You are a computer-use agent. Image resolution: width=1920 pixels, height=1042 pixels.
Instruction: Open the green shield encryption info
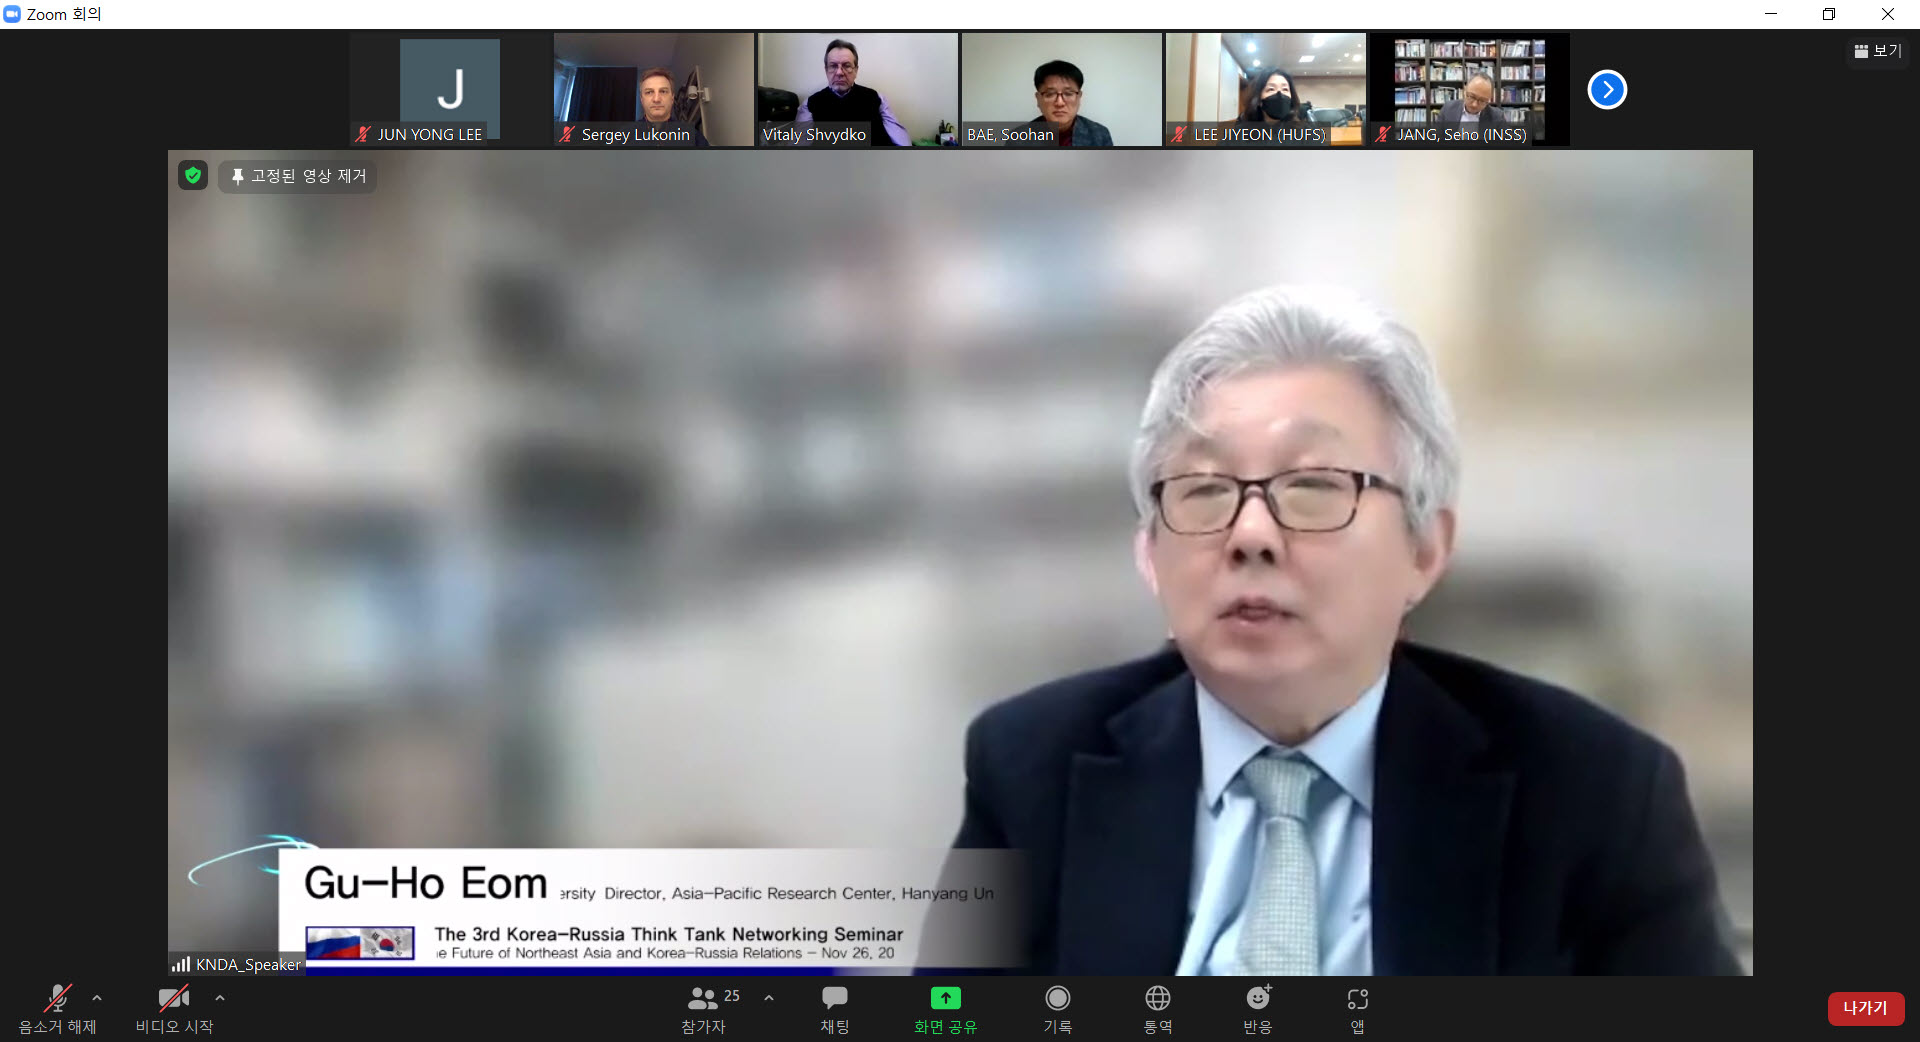tap(193, 176)
